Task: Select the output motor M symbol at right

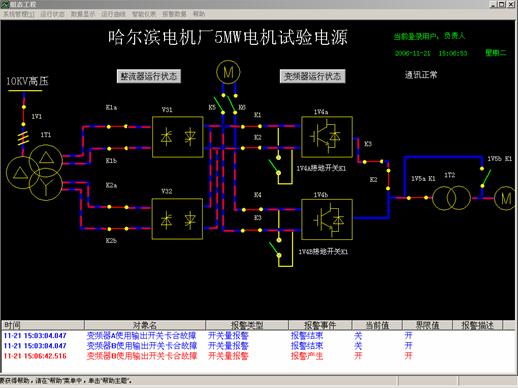Action: 505,198
